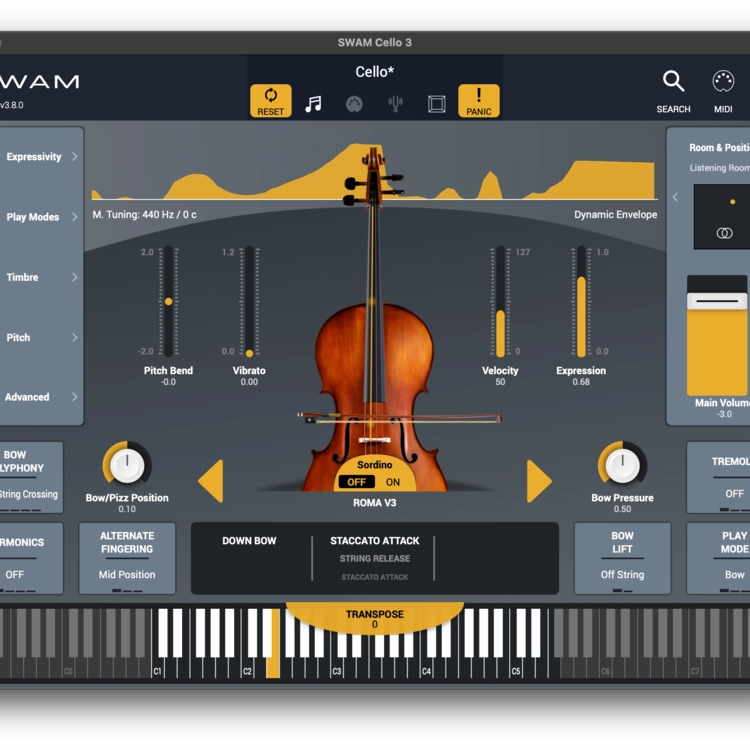Expand the Play Modes section
Image resolution: width=750 pixels, height=750 pixels.
40,217
